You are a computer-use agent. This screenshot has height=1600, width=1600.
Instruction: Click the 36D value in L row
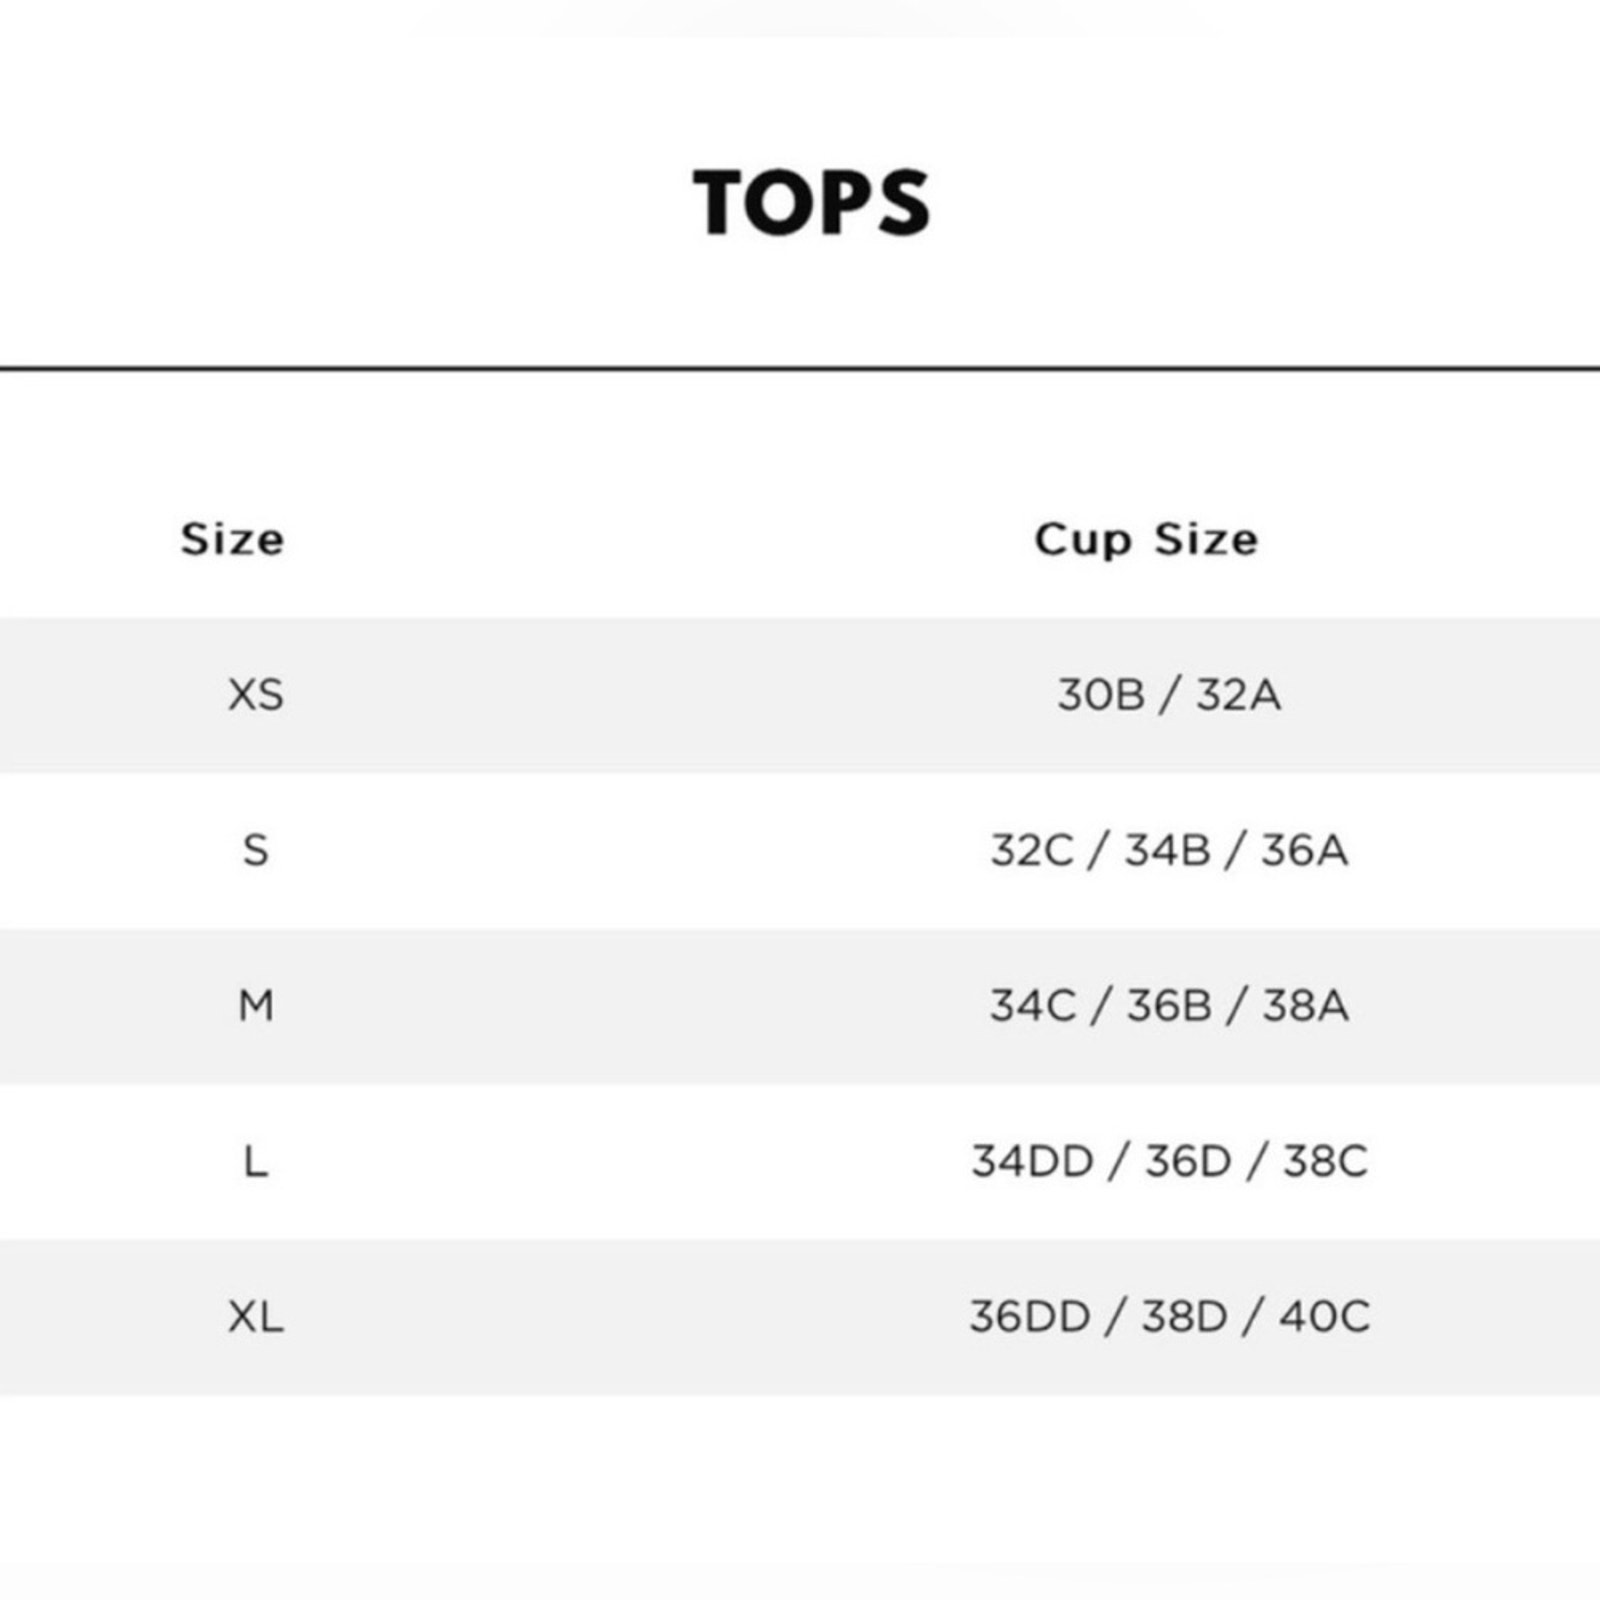tap(1188, 1161)
